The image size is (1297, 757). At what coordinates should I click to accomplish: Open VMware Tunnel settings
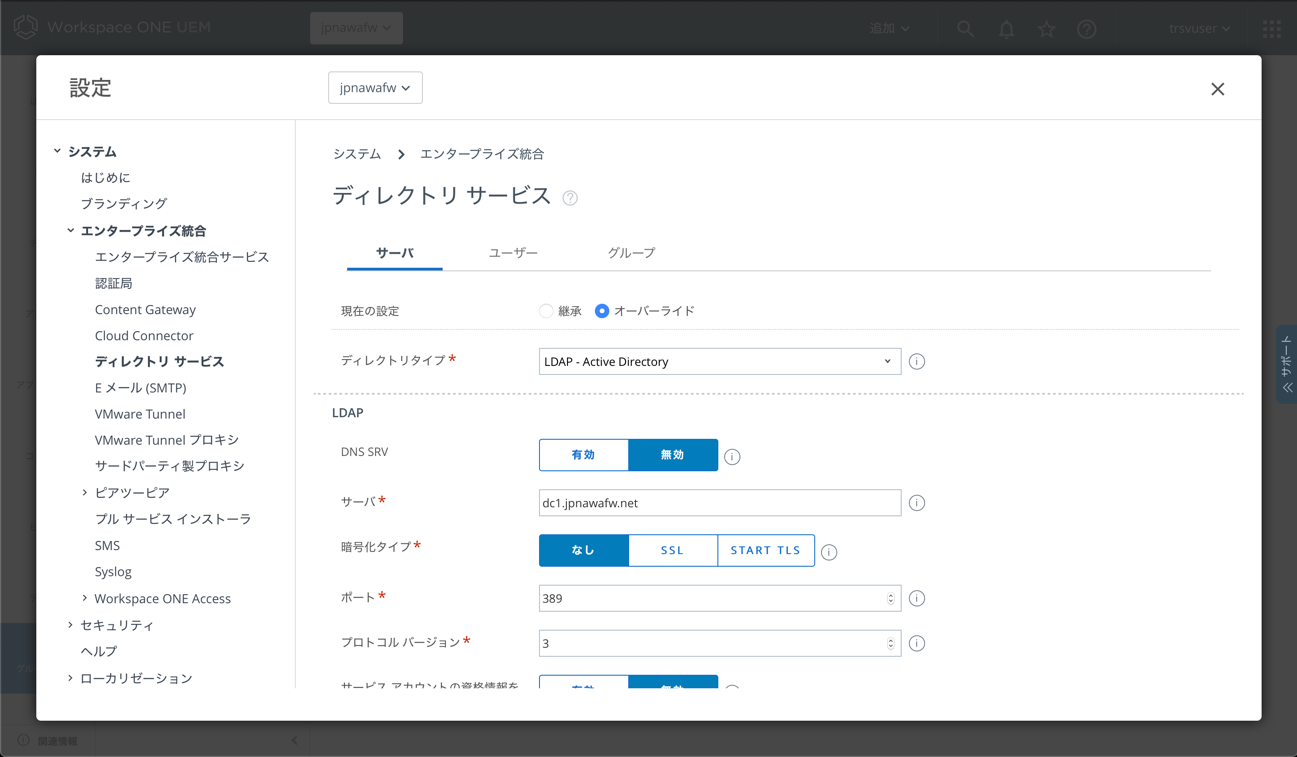click(x=140, y=414)
